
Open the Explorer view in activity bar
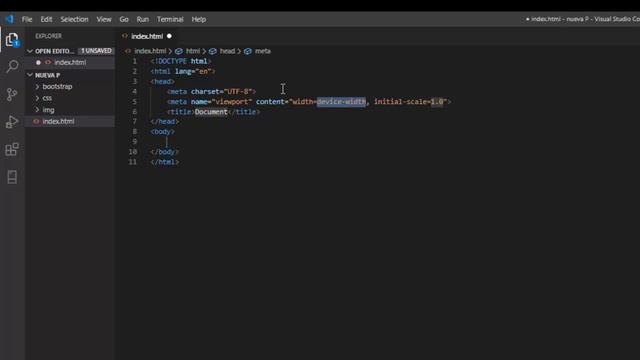coord(12,40)
